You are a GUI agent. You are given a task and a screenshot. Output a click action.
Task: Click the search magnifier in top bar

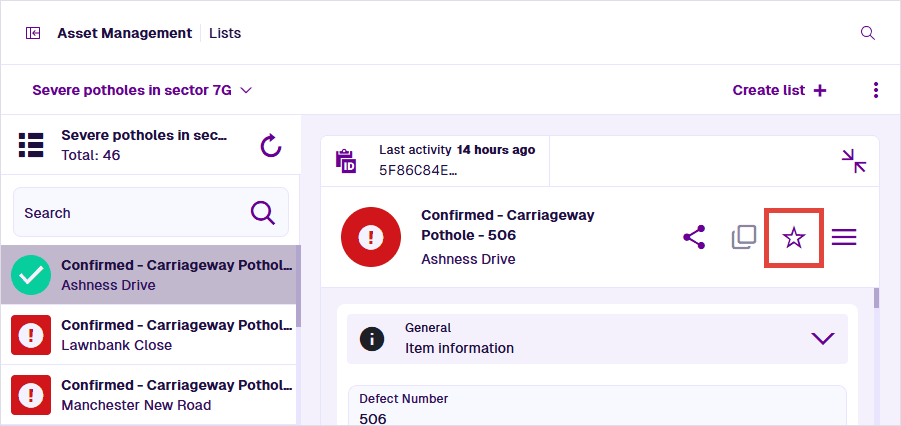click(867, 33)
